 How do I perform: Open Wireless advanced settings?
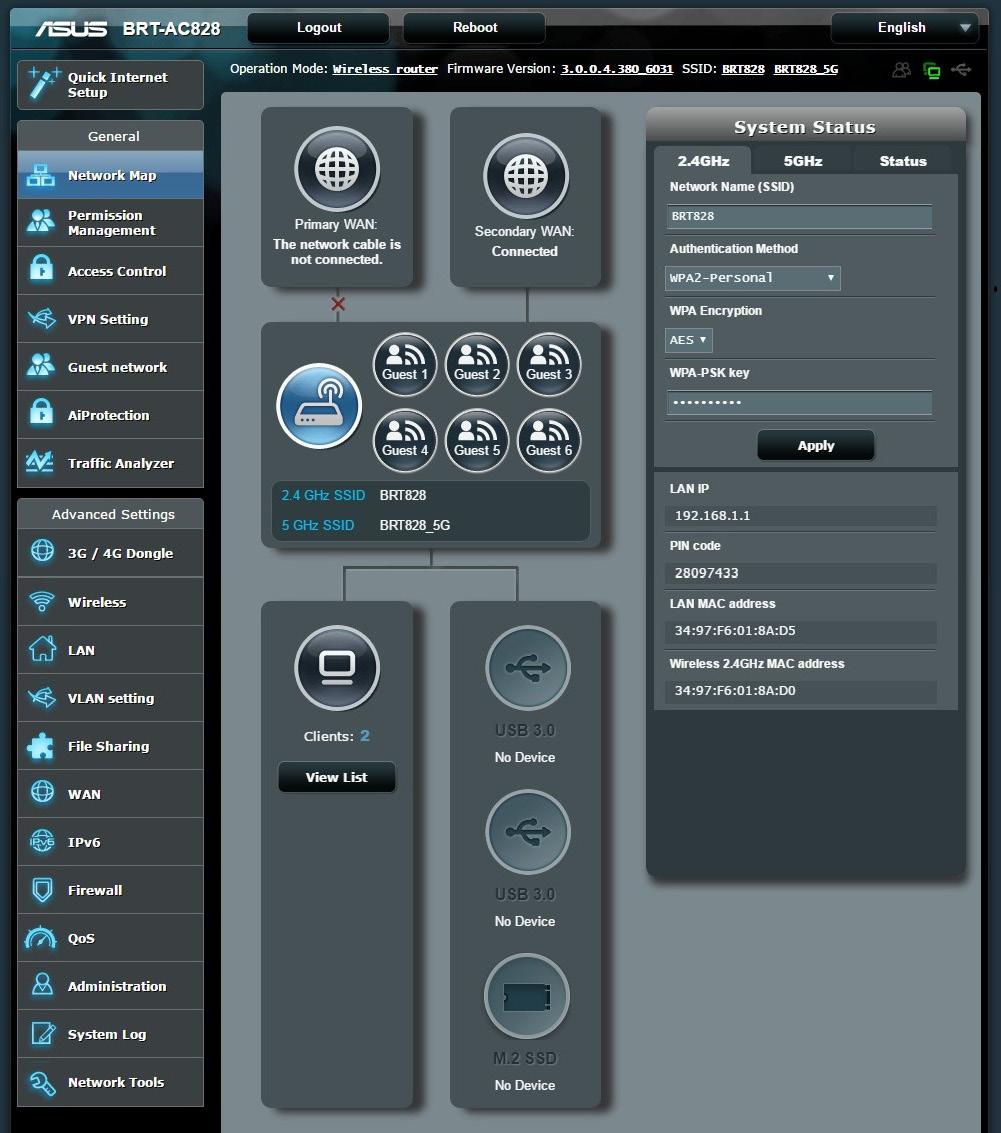coord(111,602)
